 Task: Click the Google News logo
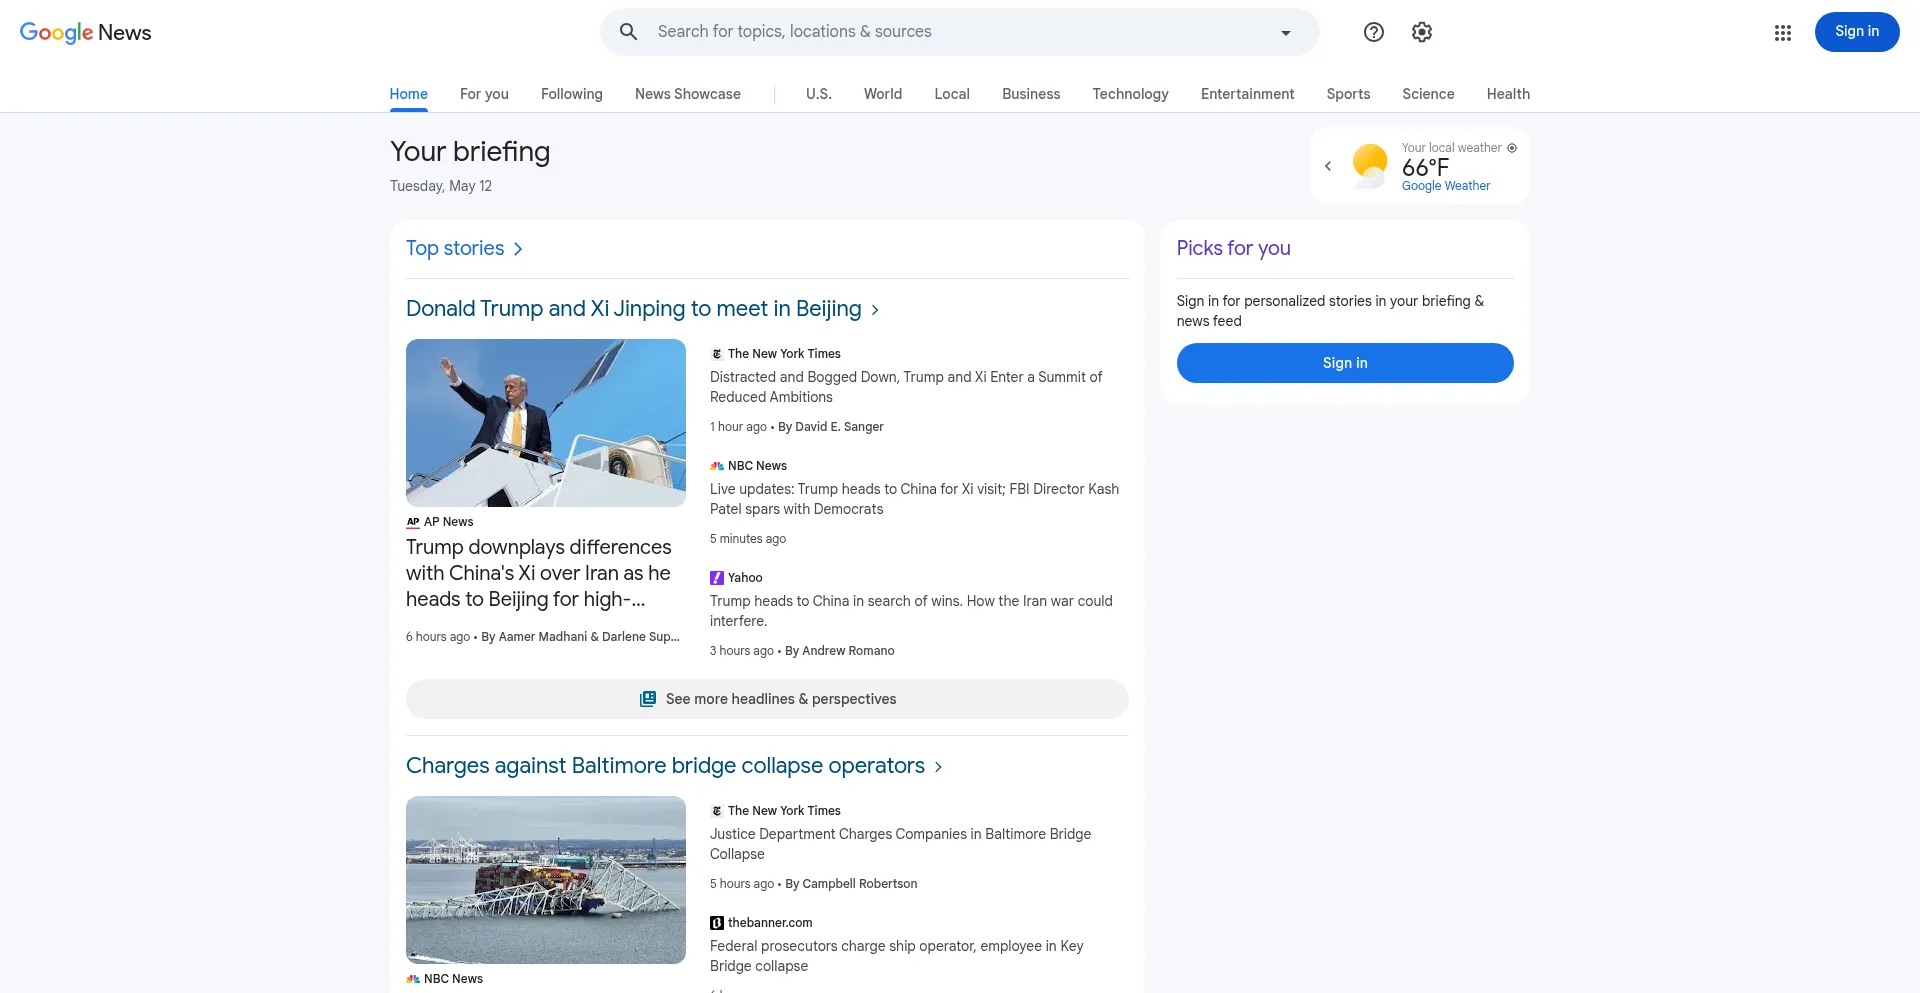click(86, 32)
